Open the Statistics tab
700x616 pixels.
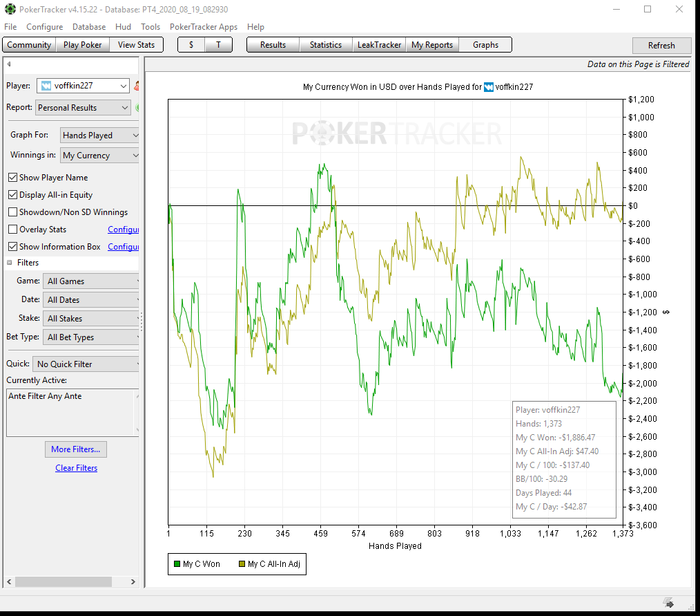point(325,45)
